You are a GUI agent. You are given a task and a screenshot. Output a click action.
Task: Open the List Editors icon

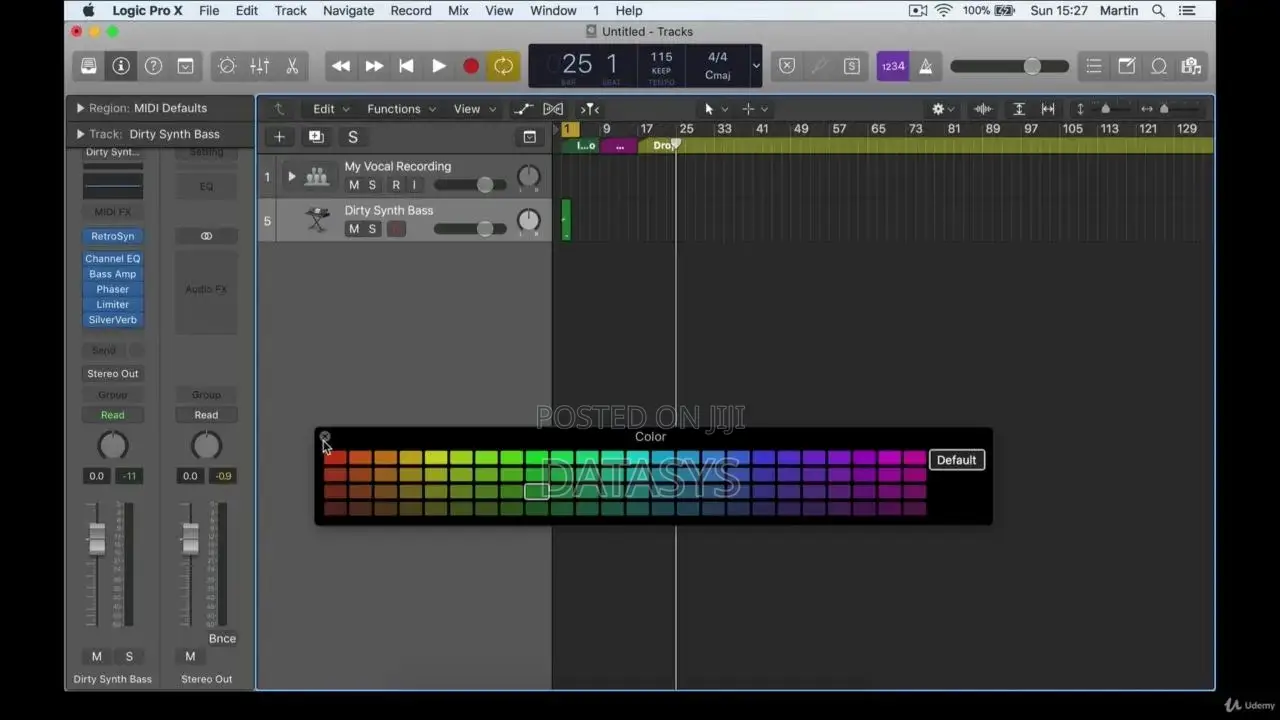tap(1094, 66)
